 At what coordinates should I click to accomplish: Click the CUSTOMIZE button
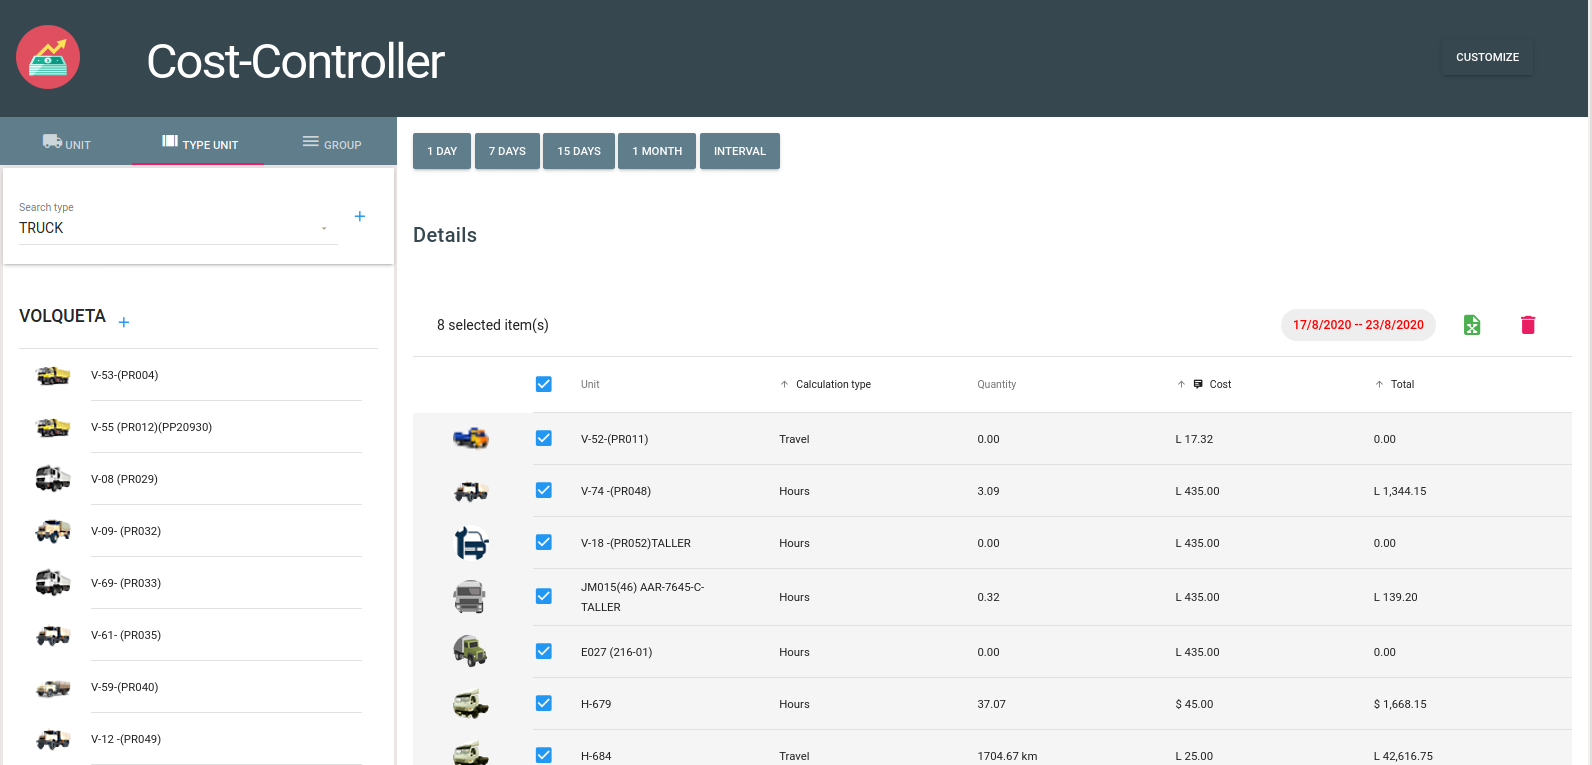point(1487,57)
